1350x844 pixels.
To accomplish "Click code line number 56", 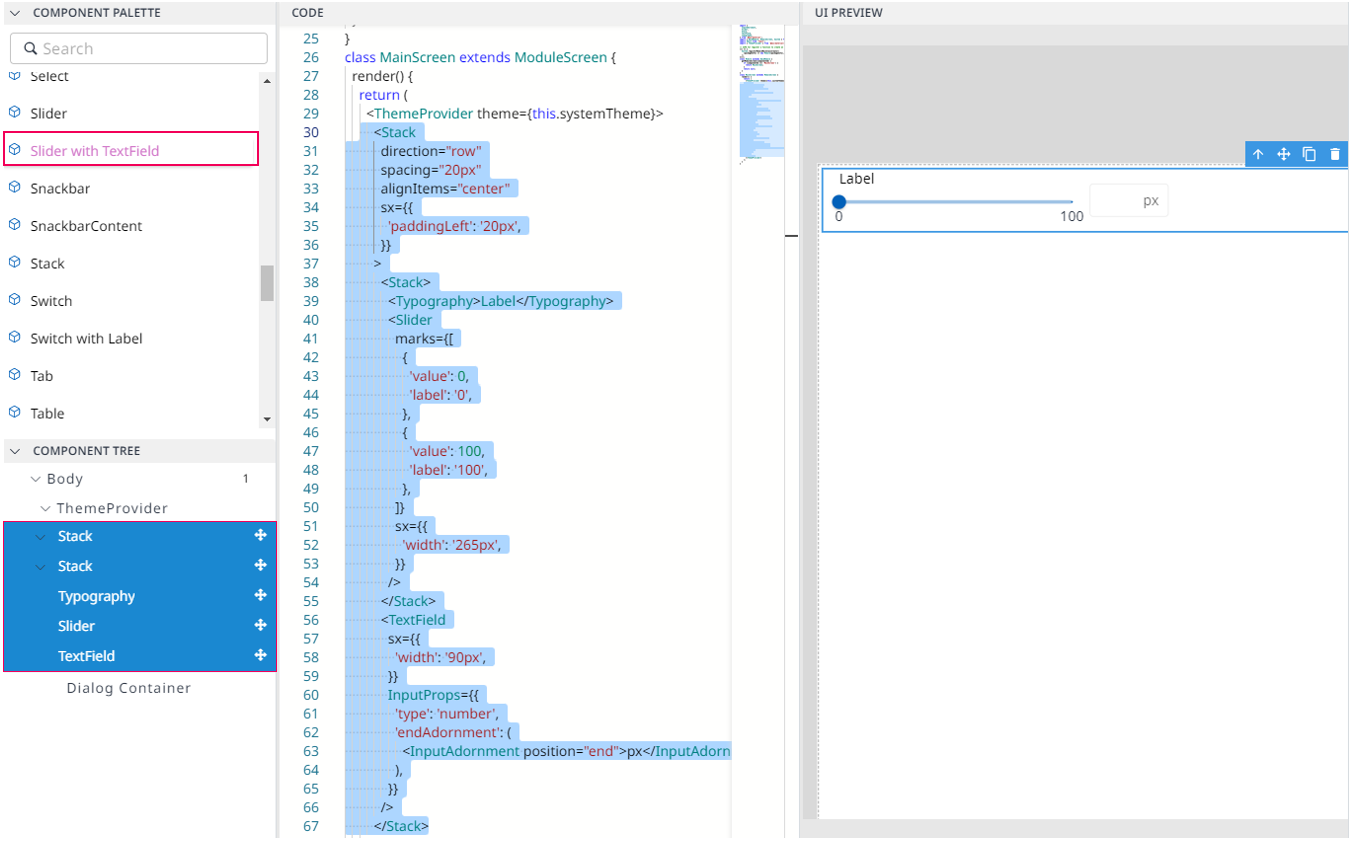I will (310, 620).
